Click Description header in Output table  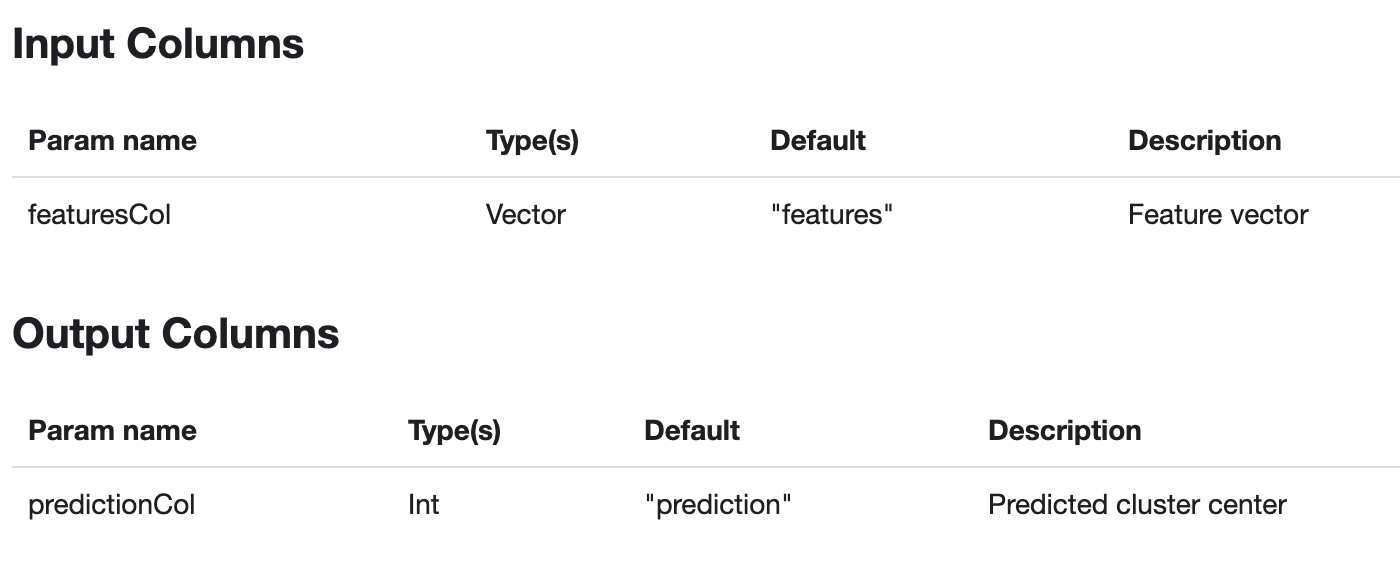[x=1064, y=431]
